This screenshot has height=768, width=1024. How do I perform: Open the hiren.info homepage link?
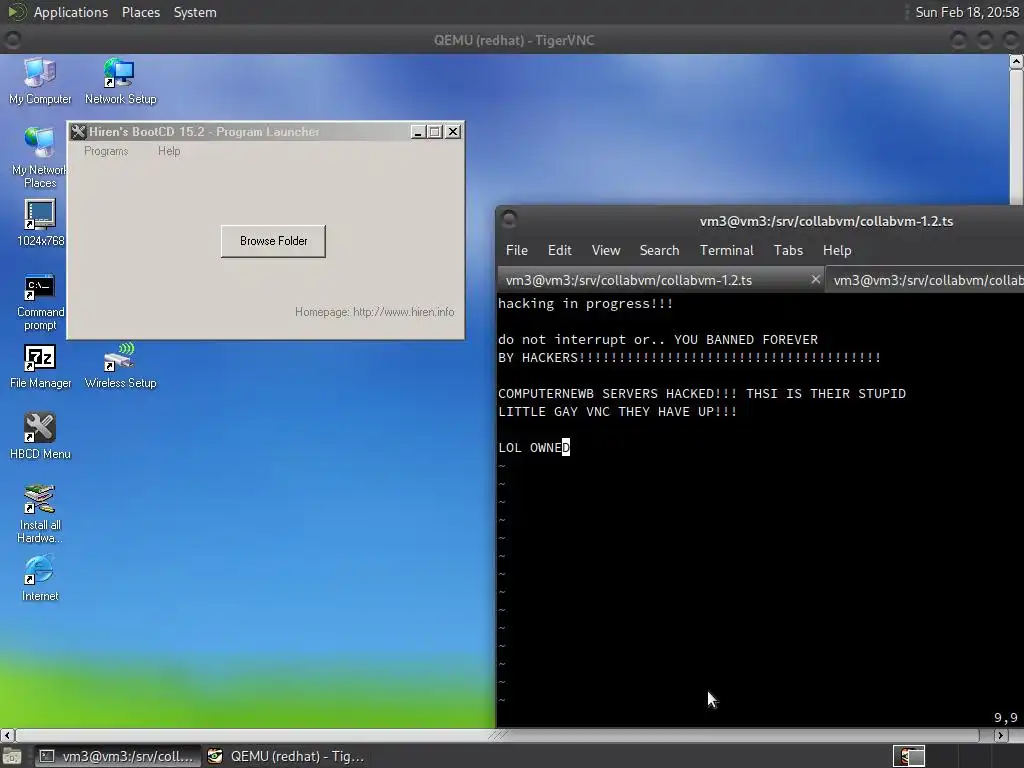click(x=404, y=312)
